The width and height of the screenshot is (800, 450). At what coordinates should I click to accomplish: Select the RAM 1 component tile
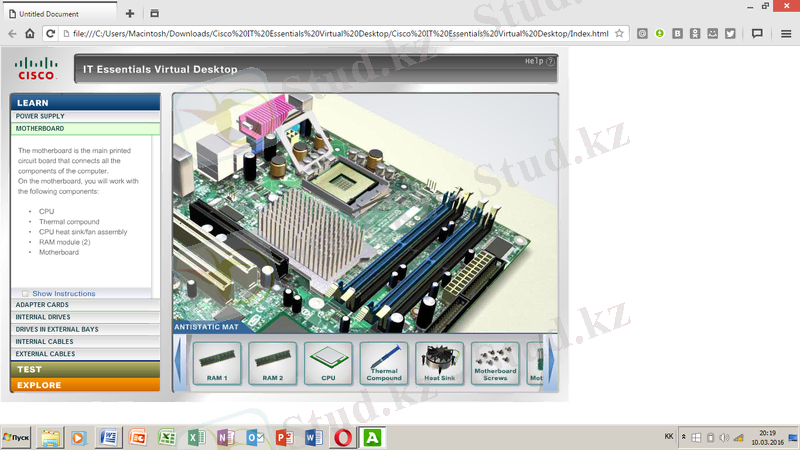(x=217, y=363)
